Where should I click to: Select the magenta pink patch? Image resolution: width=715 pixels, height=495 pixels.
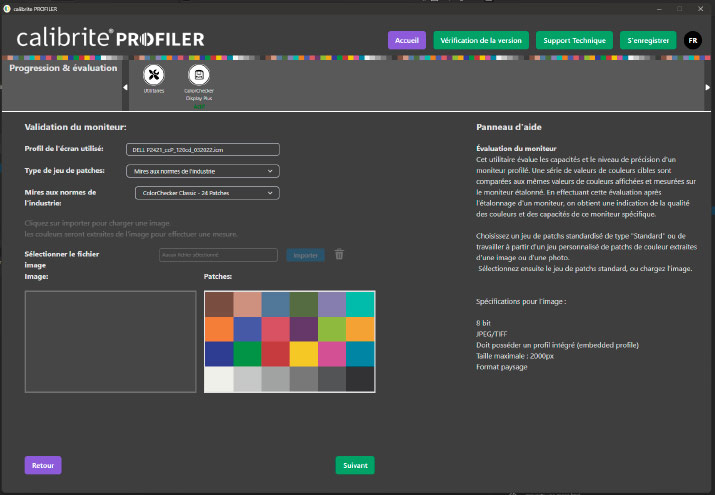coord(332,354)
